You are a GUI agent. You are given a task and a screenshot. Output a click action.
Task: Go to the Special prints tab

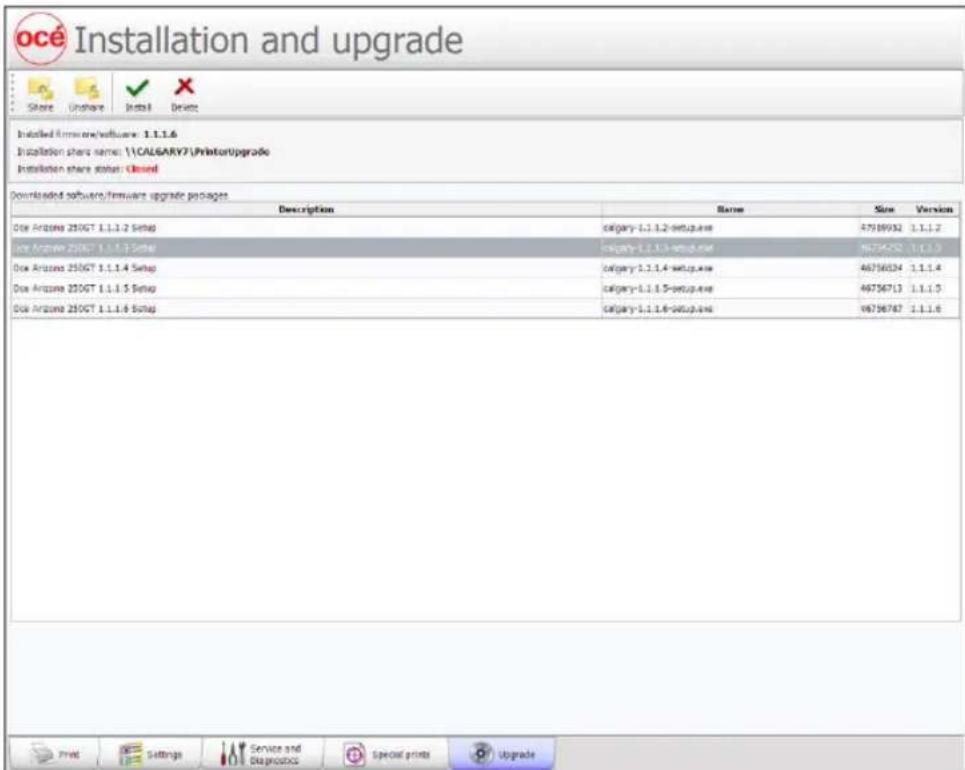click(386, 754)
